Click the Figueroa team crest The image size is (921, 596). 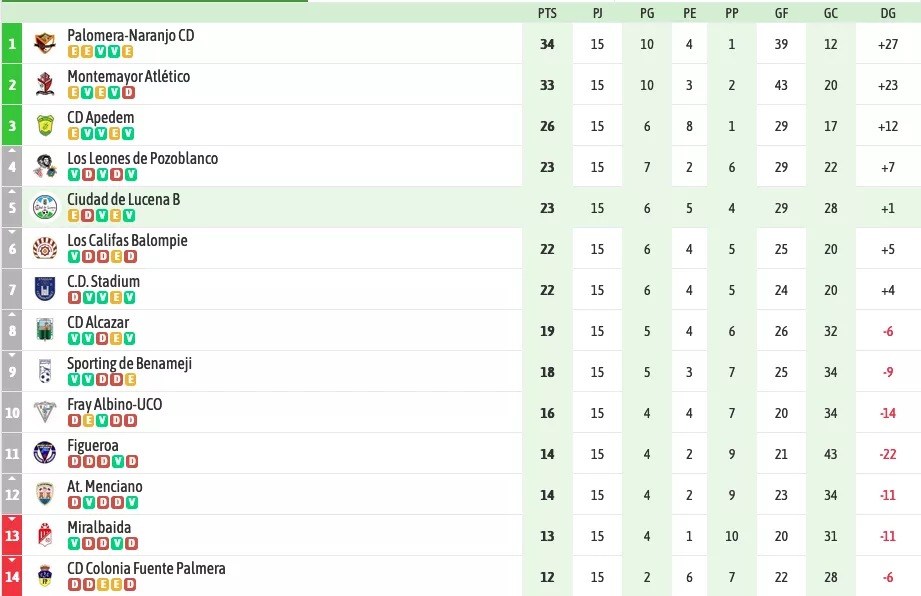coord(45,453)
